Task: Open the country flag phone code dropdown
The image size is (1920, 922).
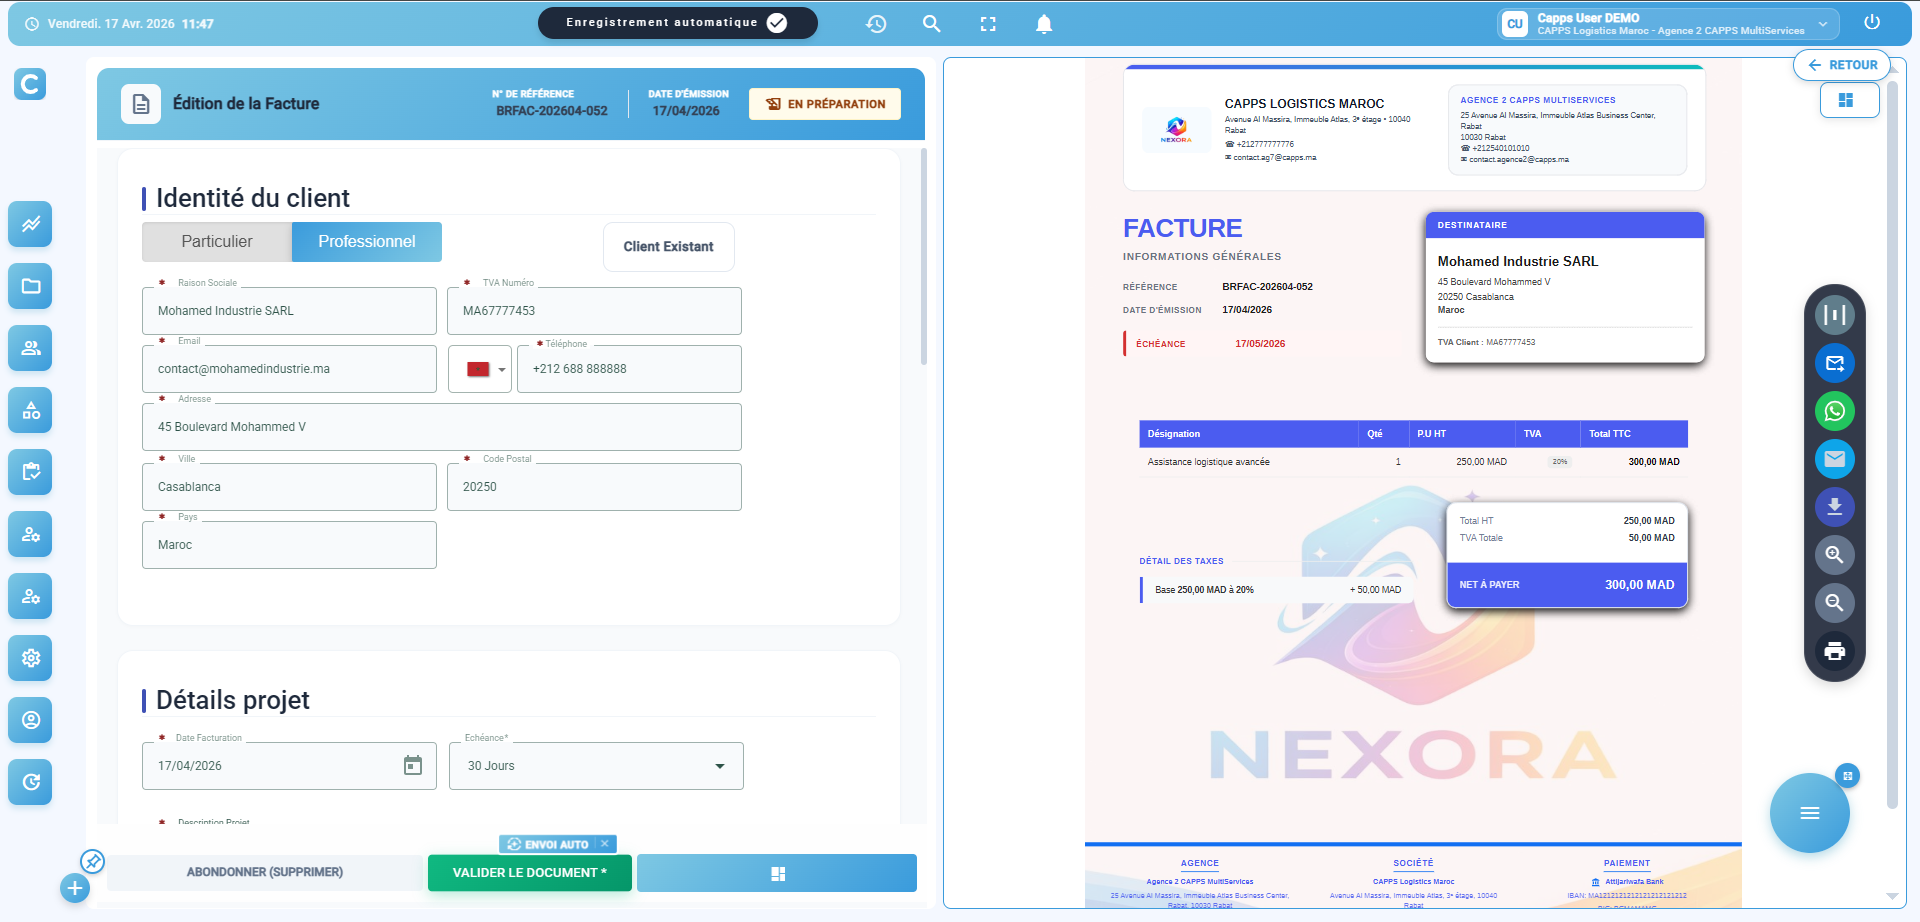Action: (480, 369)
